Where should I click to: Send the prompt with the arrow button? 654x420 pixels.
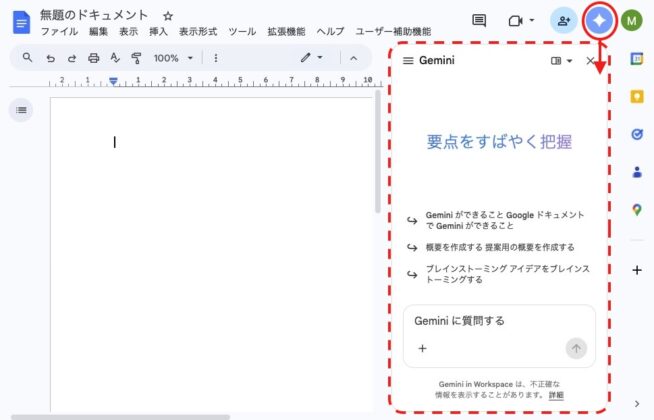(576, 348)
